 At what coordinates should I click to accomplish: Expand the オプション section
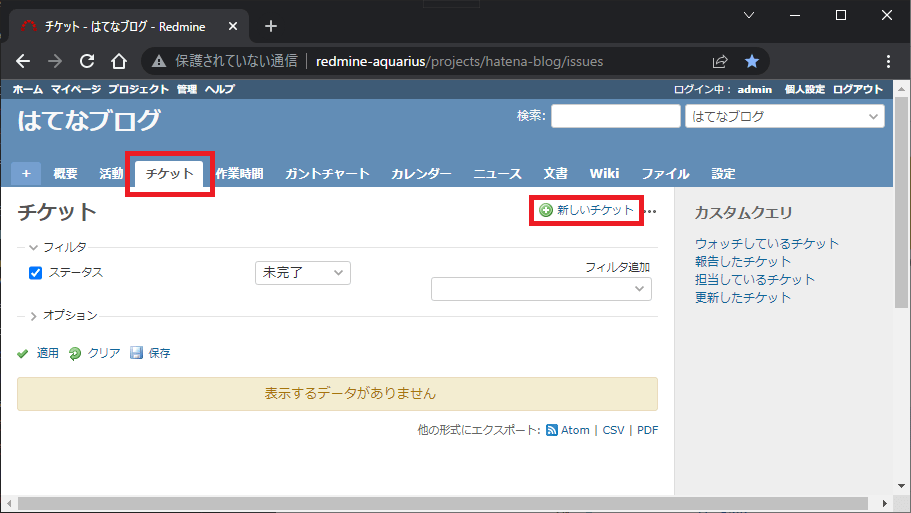(63, 315)
